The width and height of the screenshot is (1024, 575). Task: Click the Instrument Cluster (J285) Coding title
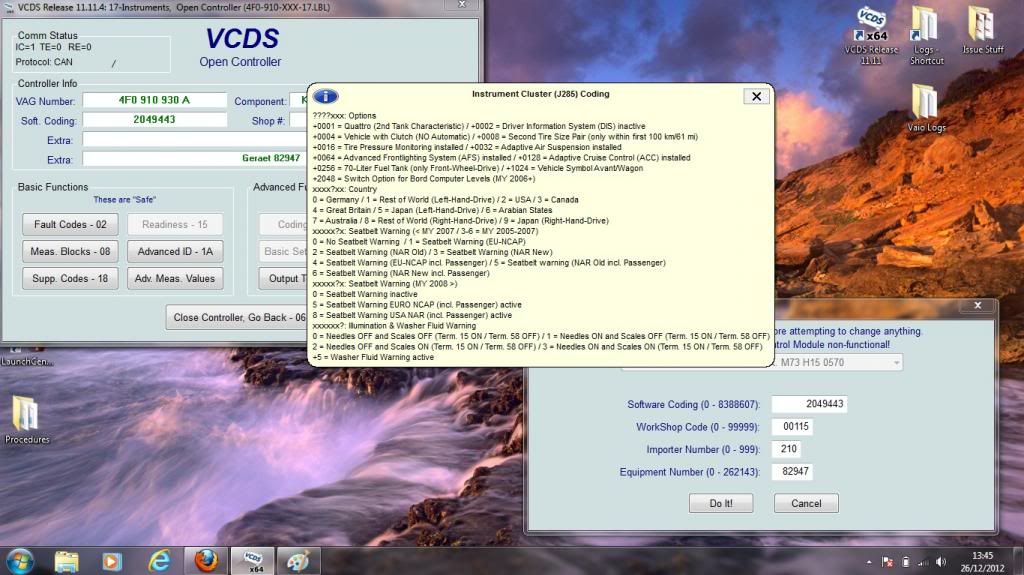coord(540,94)
